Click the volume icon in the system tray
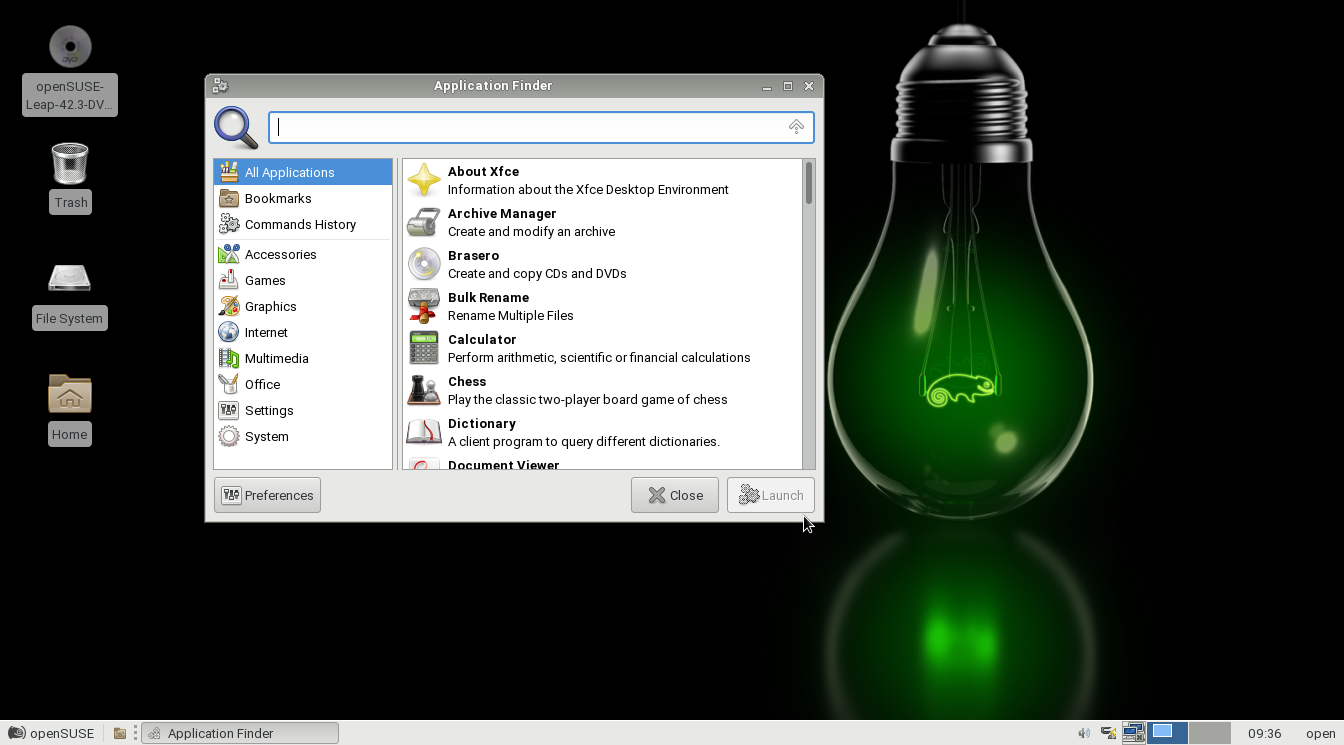This screenshot has width=1344, height=745. [1084, 733]
